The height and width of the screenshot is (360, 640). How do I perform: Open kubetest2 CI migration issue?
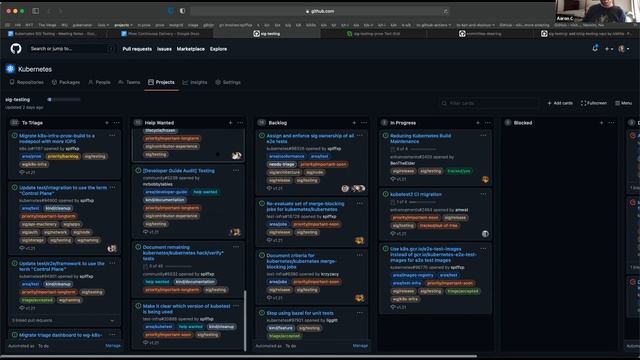(x=416, y=194)
